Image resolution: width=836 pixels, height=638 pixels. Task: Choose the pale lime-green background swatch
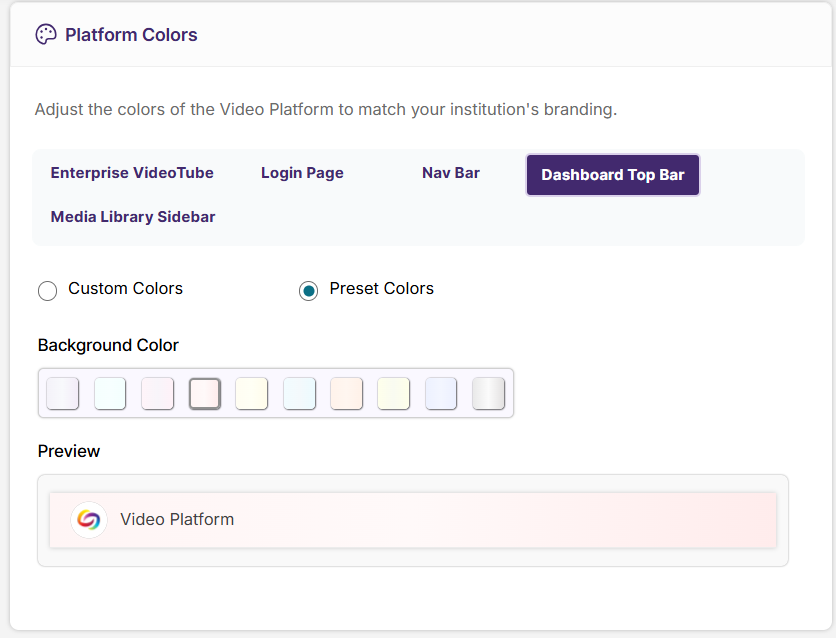pyautogui.click(x=393, y=393)
